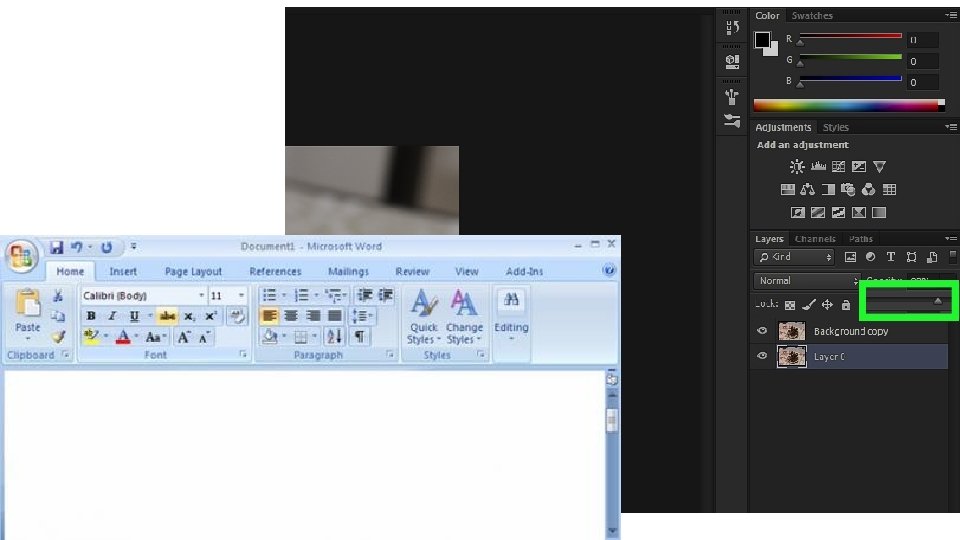Add a Hue/Saturation adjustment
960x540 pixels.
(787, 190)
